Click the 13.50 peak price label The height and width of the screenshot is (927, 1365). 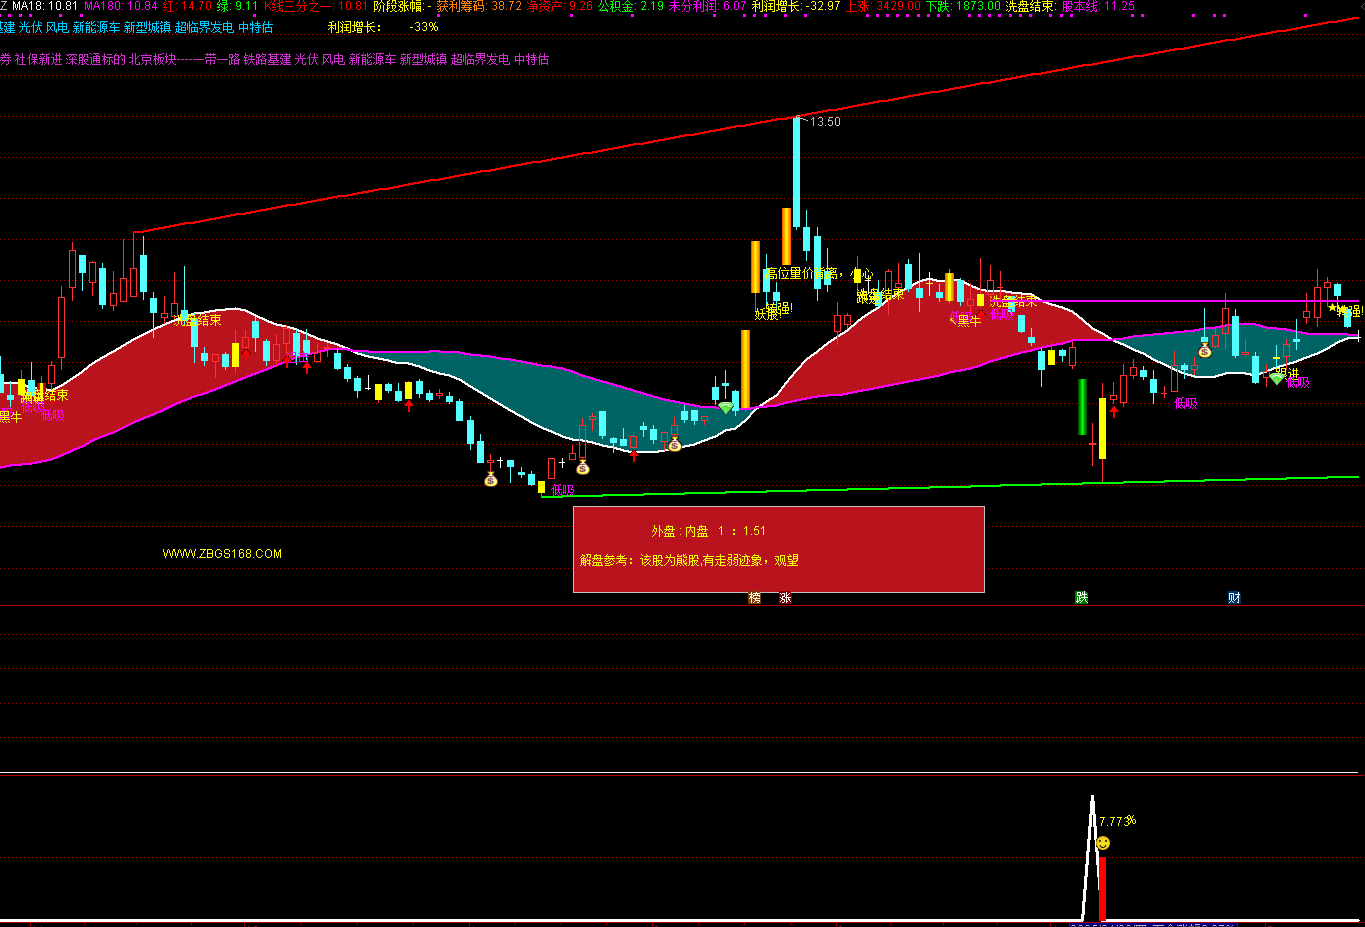point(825,122)
